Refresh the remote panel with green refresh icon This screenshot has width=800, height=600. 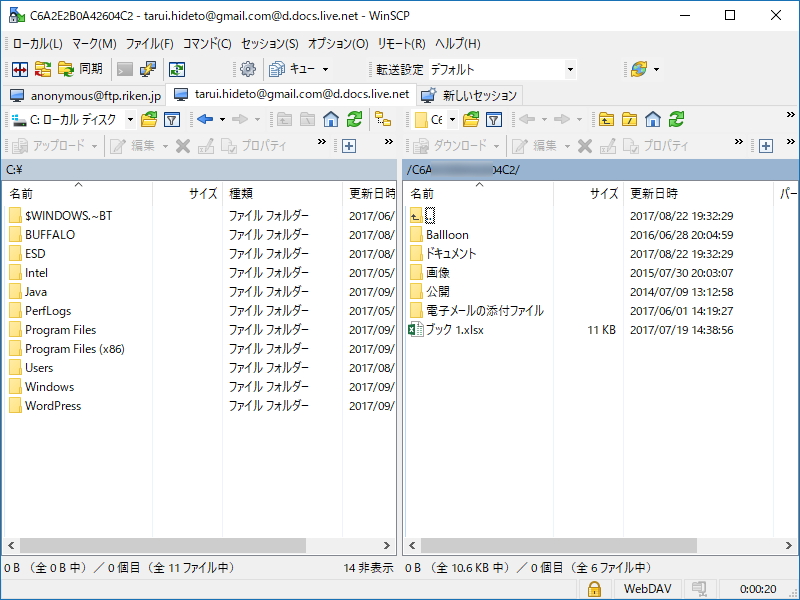pos(675,120)
